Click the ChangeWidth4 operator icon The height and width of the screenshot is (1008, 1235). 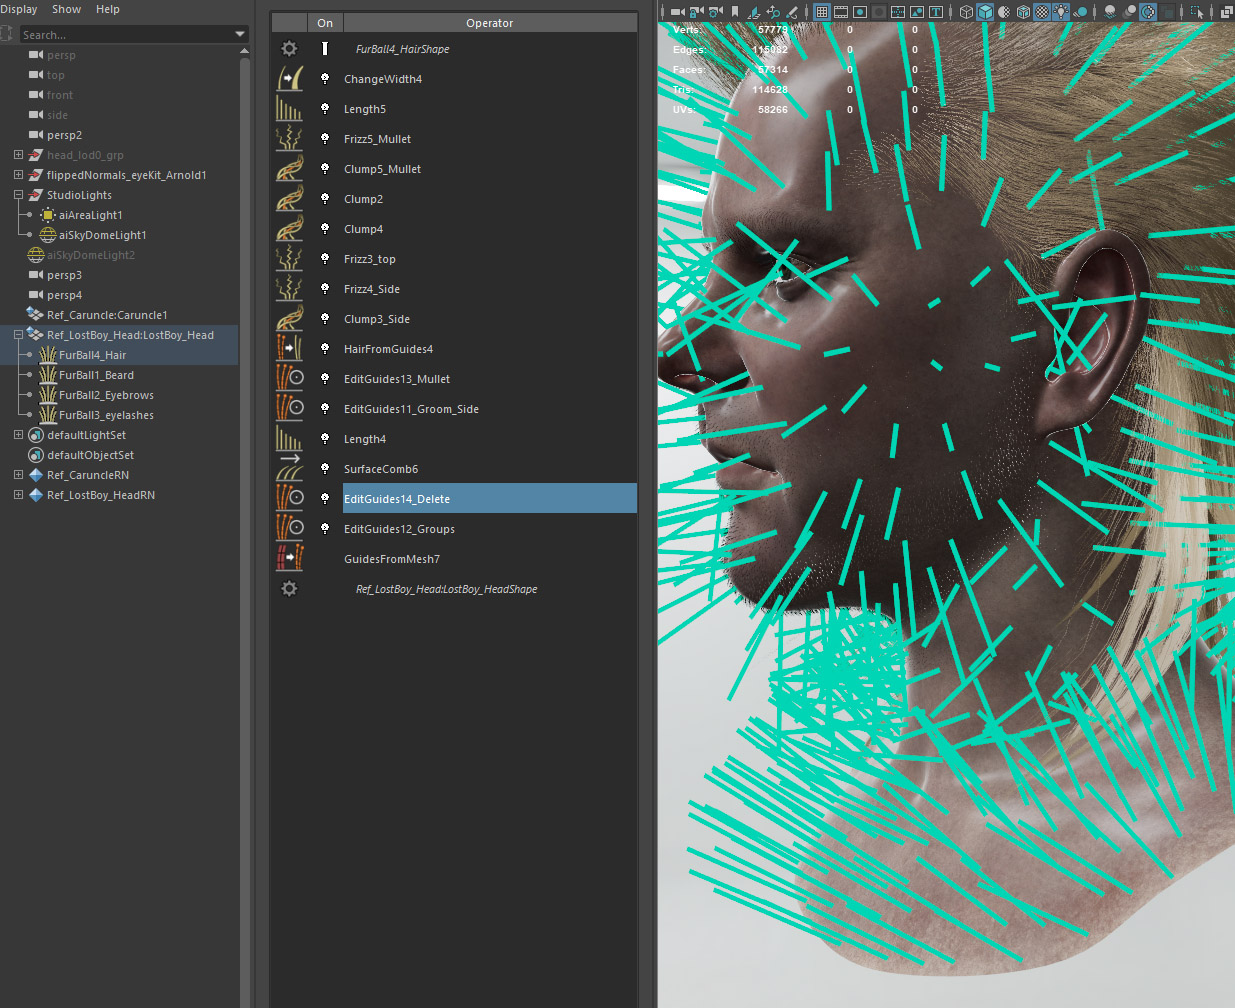pos(289,79)
